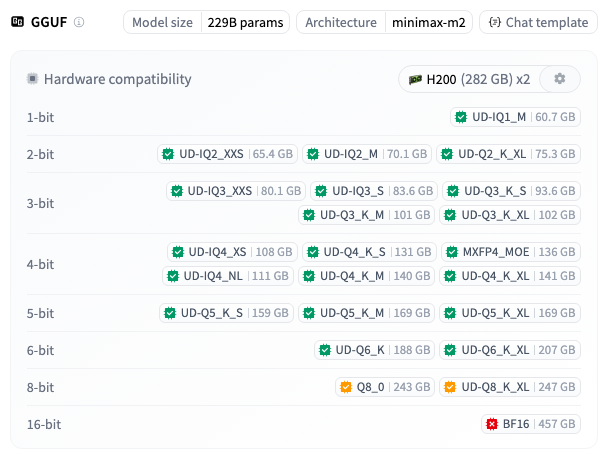Click the red incompatible icon on BF16

click(x=490, y=424)
